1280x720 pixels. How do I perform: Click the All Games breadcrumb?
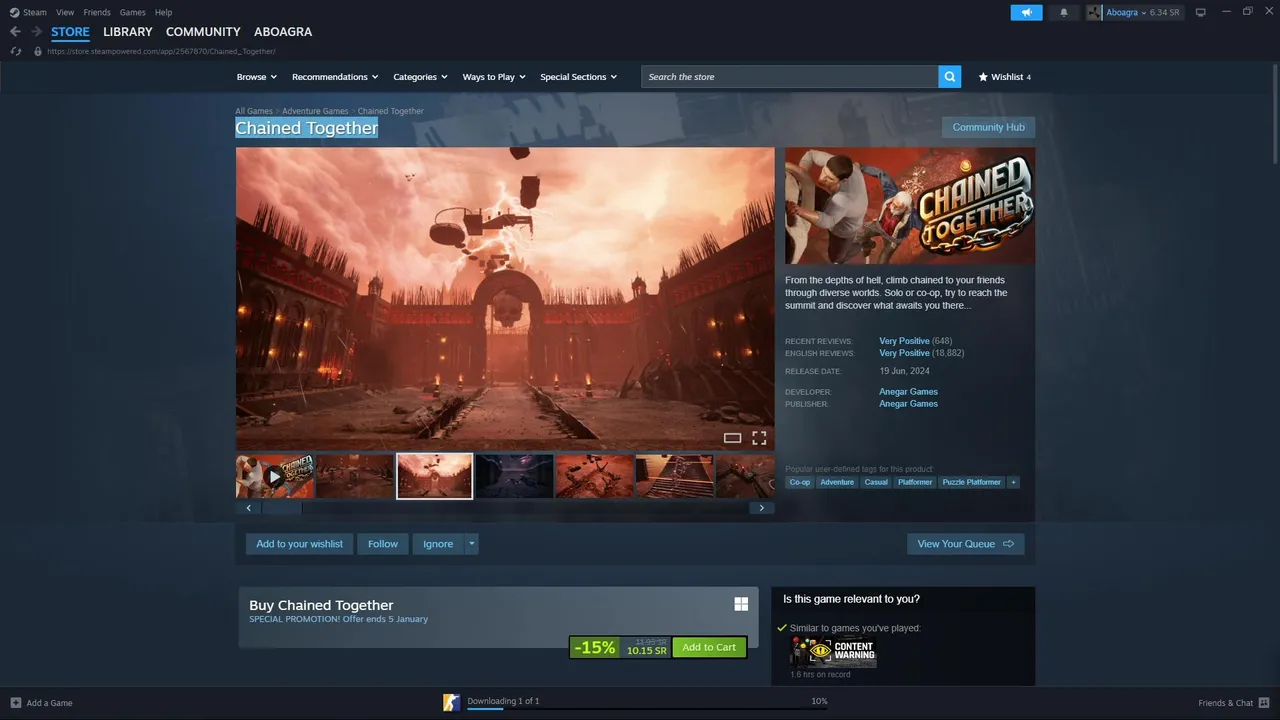click(254, 111)
